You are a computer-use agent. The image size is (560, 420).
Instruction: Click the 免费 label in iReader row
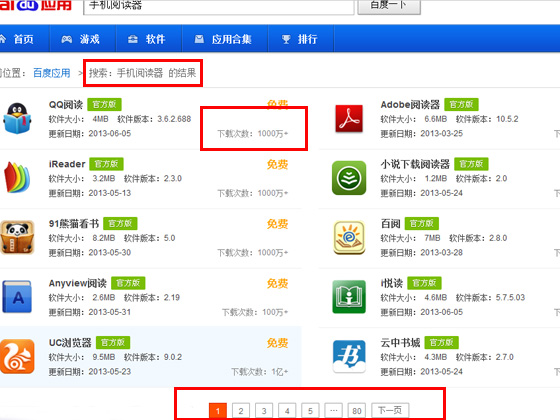278,164
